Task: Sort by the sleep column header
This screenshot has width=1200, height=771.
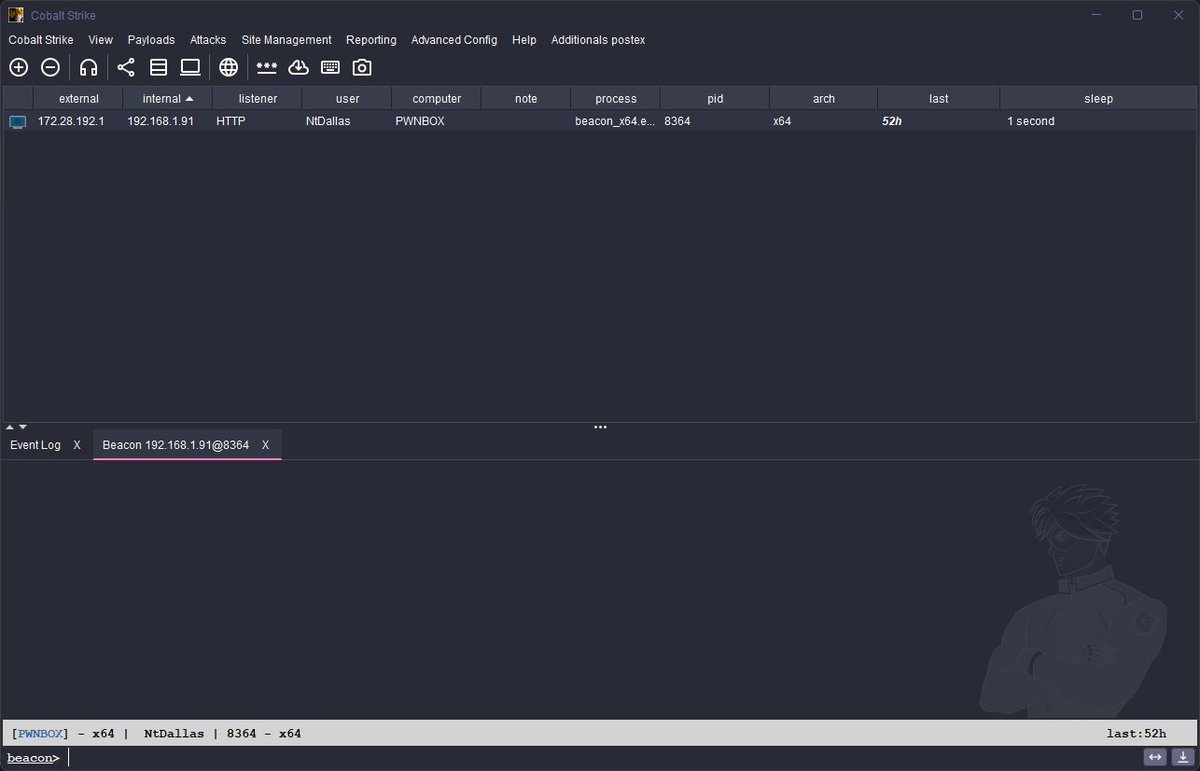Action: (1098, 98)
